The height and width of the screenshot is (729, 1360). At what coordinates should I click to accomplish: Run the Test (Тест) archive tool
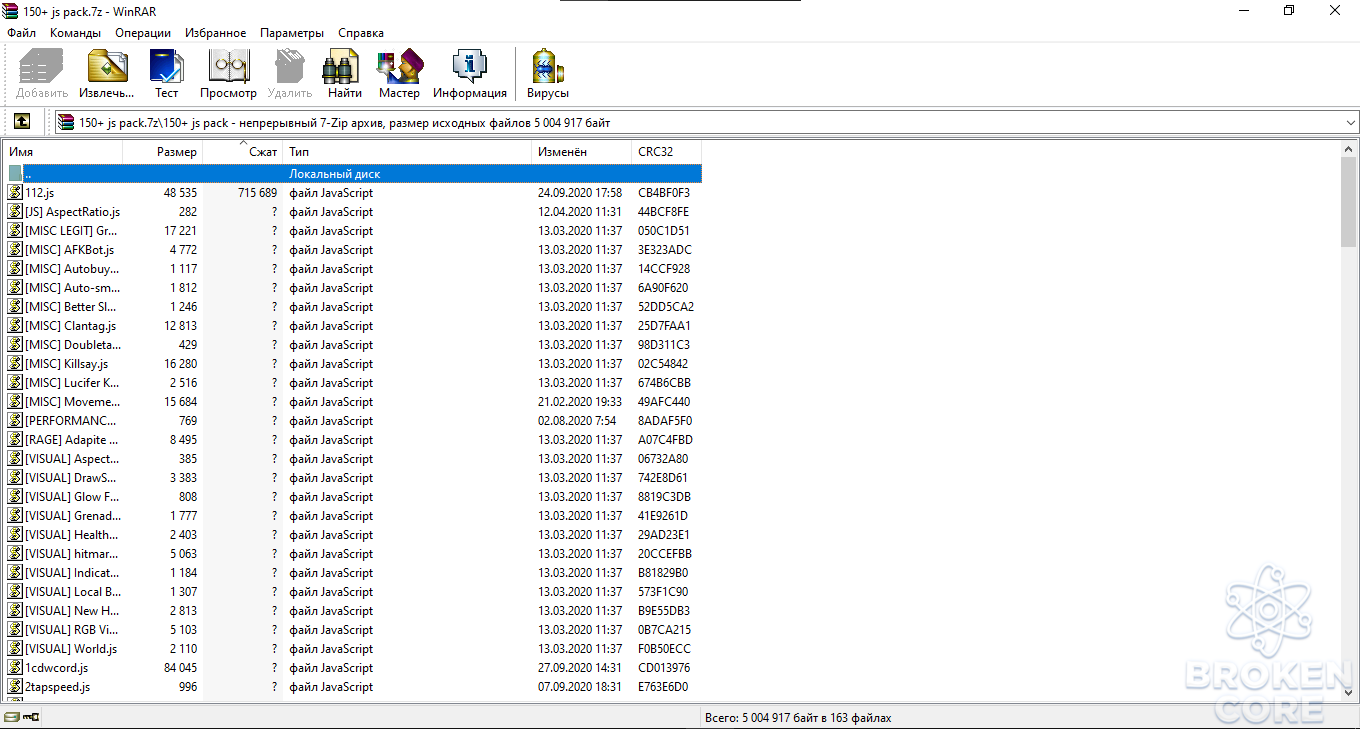(x=166, y=74)
